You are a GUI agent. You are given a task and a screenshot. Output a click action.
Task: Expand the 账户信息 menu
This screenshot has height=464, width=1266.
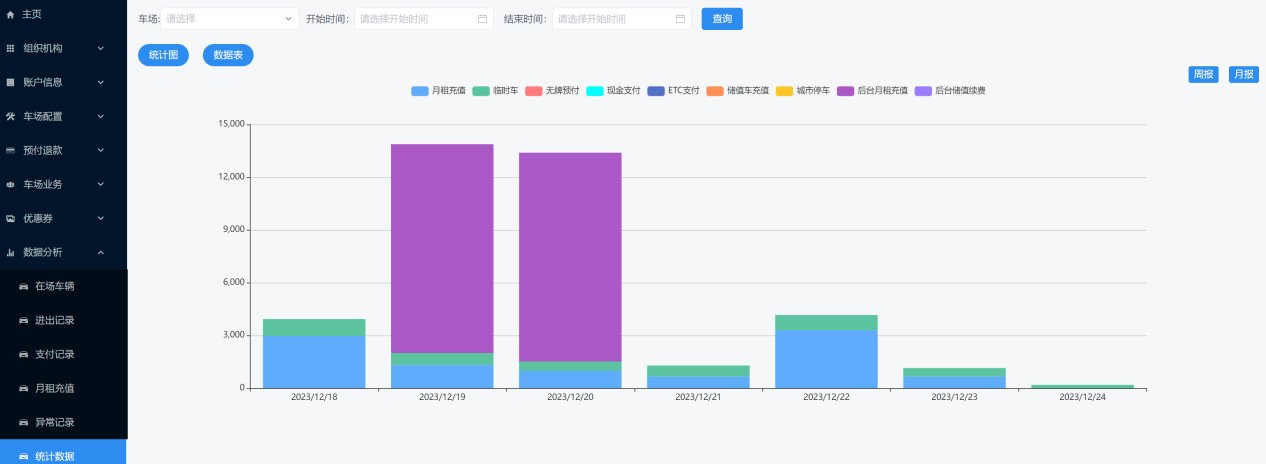click(64, 82)
